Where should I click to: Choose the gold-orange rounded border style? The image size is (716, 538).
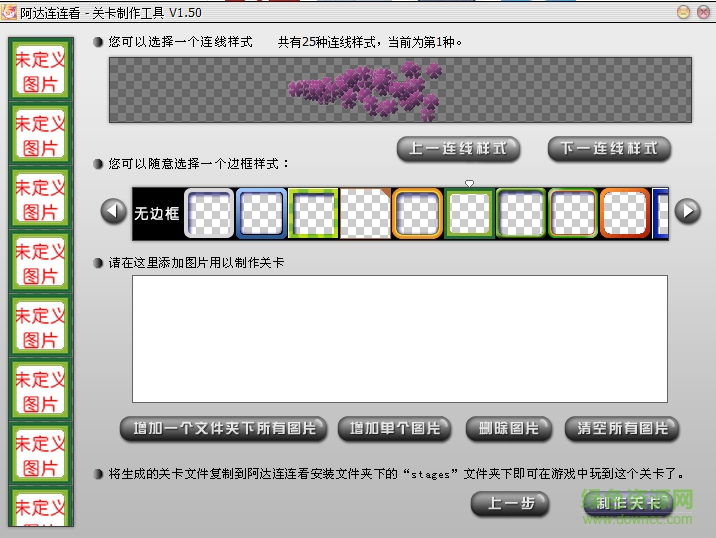(x=417, y=213)
